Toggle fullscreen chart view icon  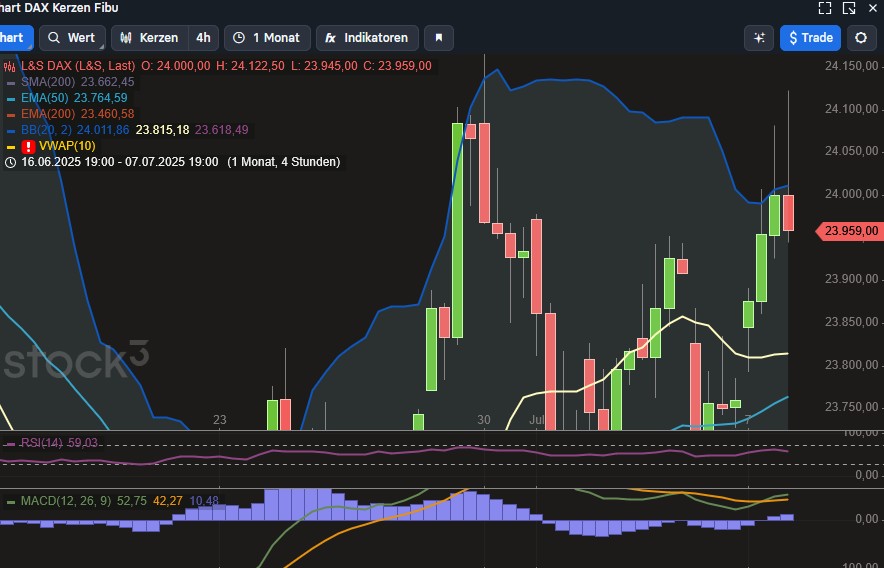click(x=825, y=8)
